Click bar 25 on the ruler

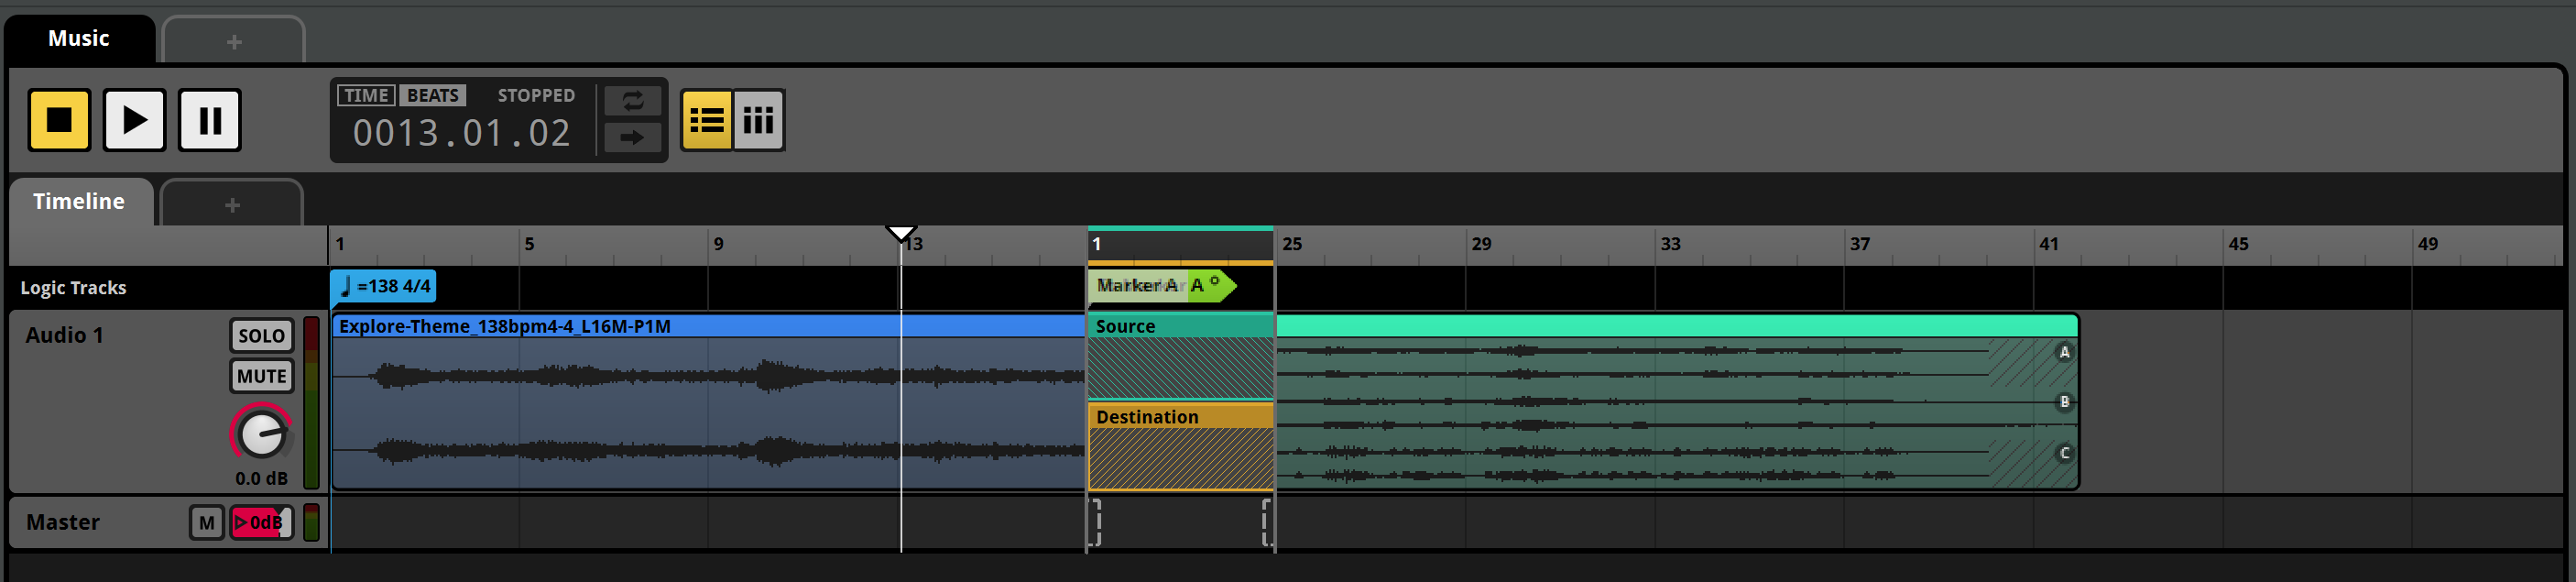(x=1292, y=244)
